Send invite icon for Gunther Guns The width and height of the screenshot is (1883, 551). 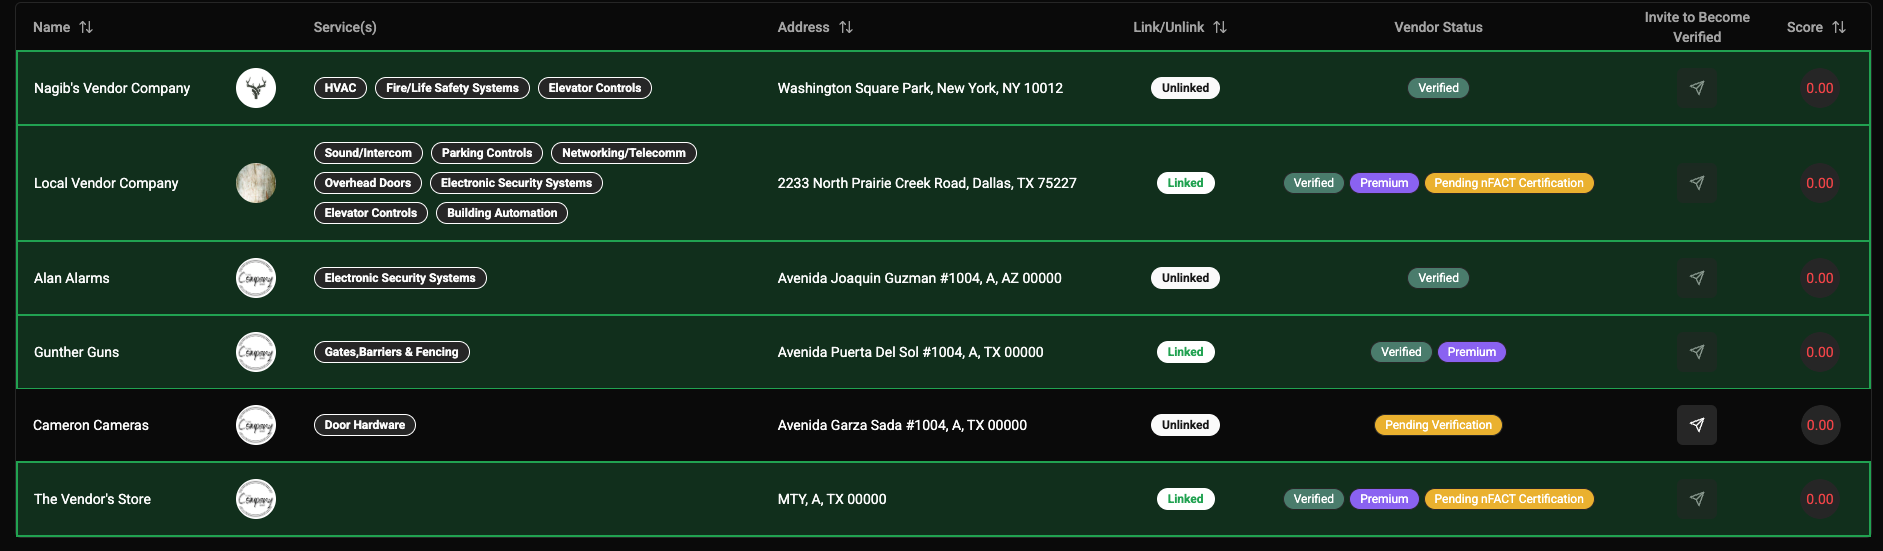[x=1697, y=352]
